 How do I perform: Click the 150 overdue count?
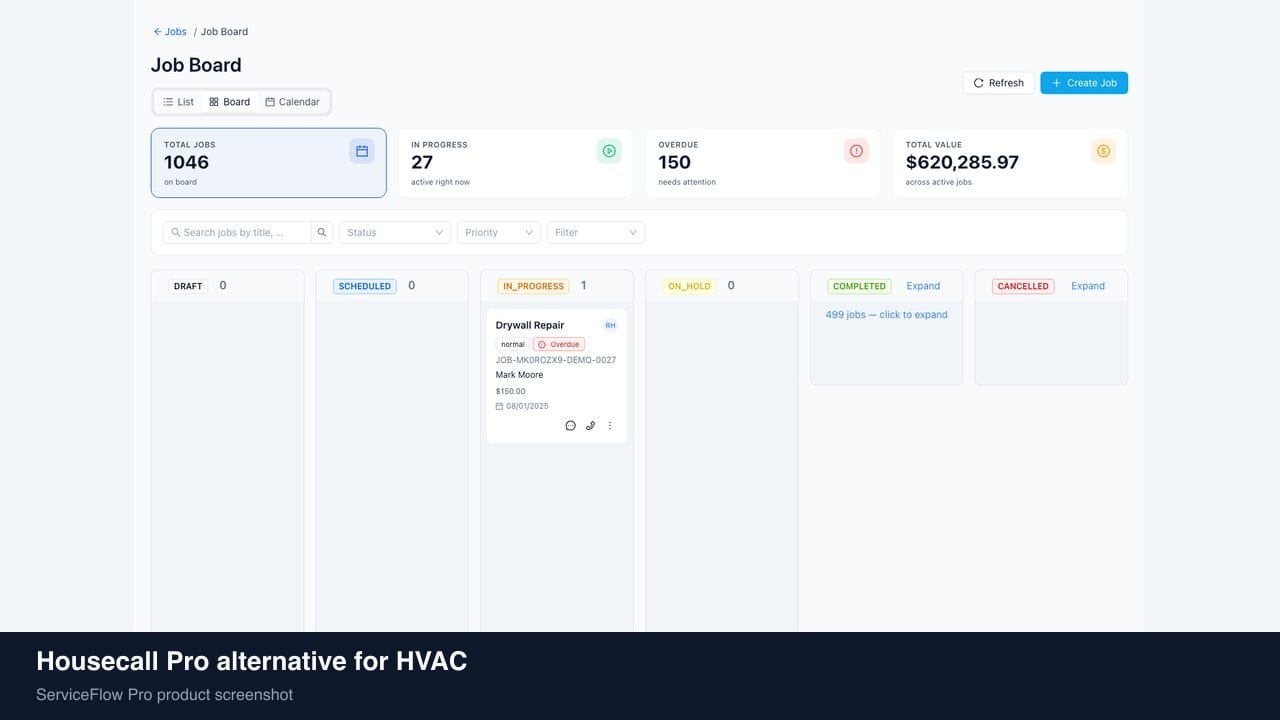[675, 162]
